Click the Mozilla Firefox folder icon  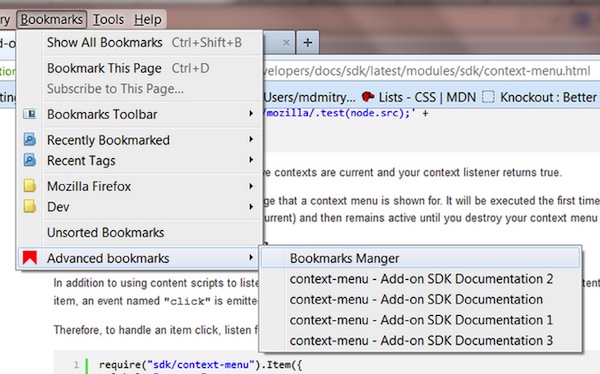[x=29, y=186]
